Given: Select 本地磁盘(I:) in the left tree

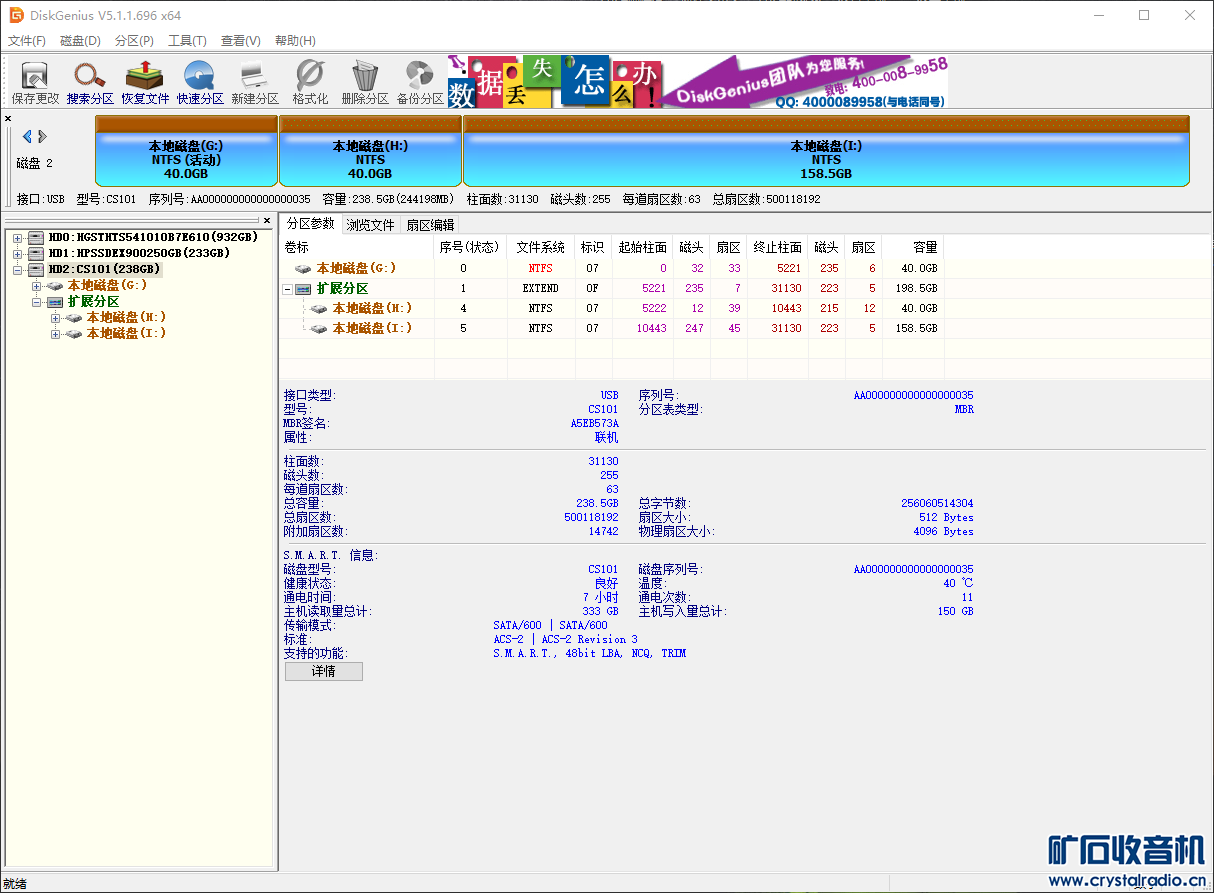Looking at the screenshot, I should [126, 333].
